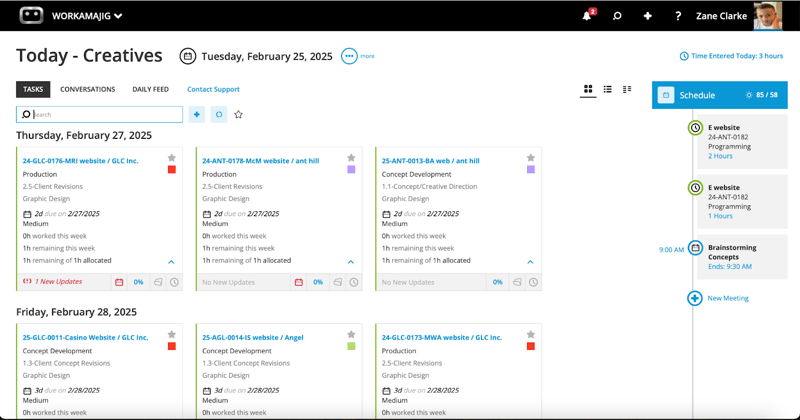Open the notifications bell in the header
This screenshot has height=420, width=800.
point(588,16)
